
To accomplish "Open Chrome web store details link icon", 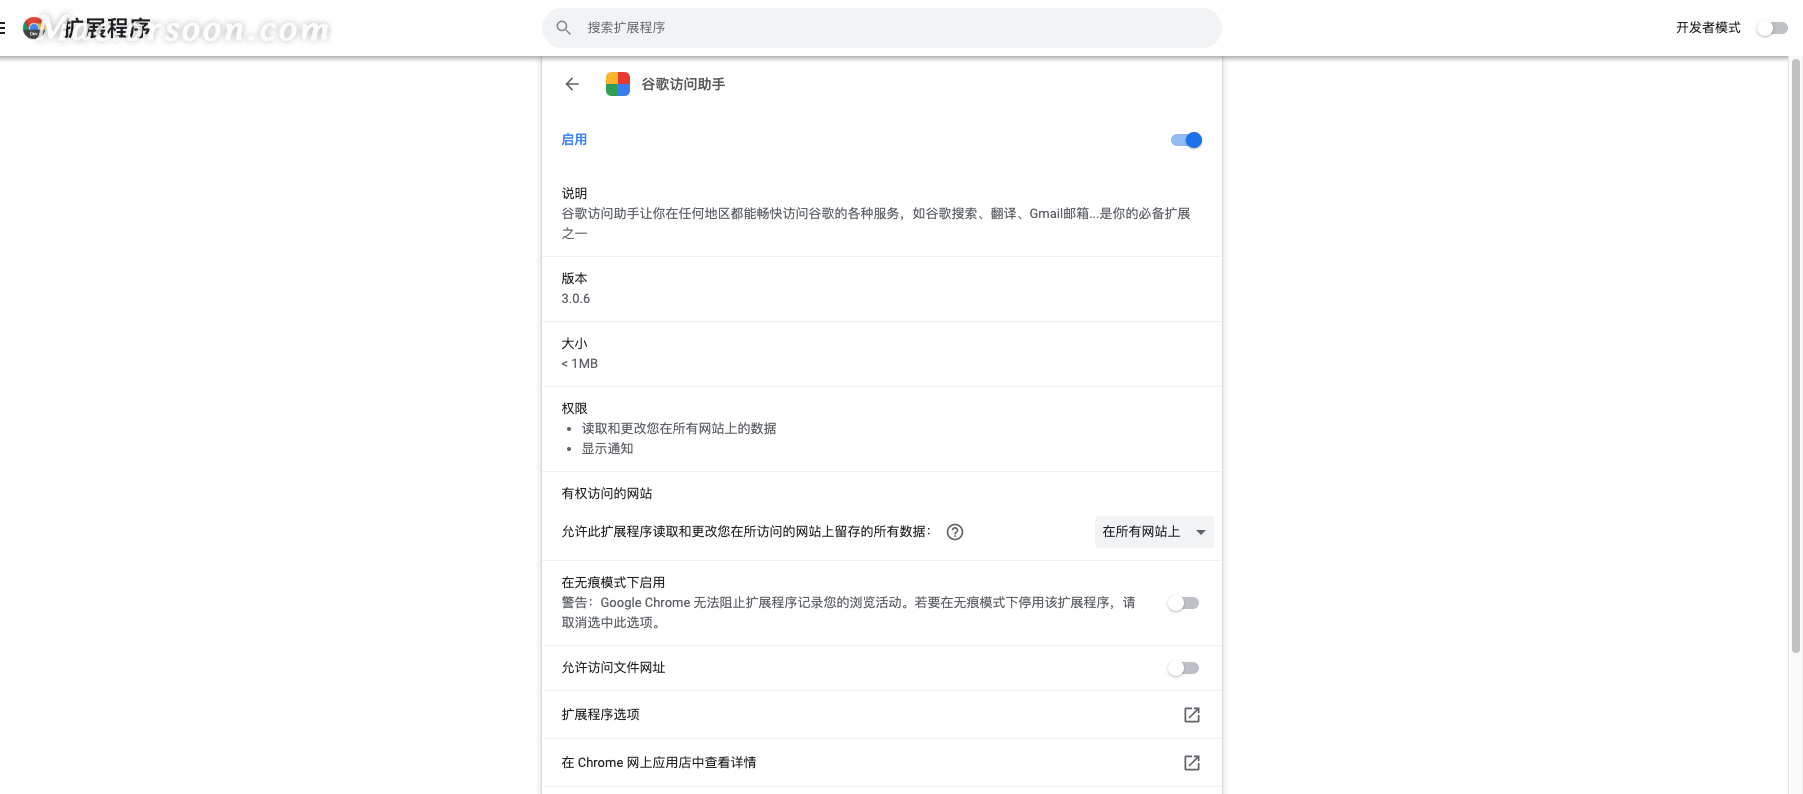I will coord(1192,763).
